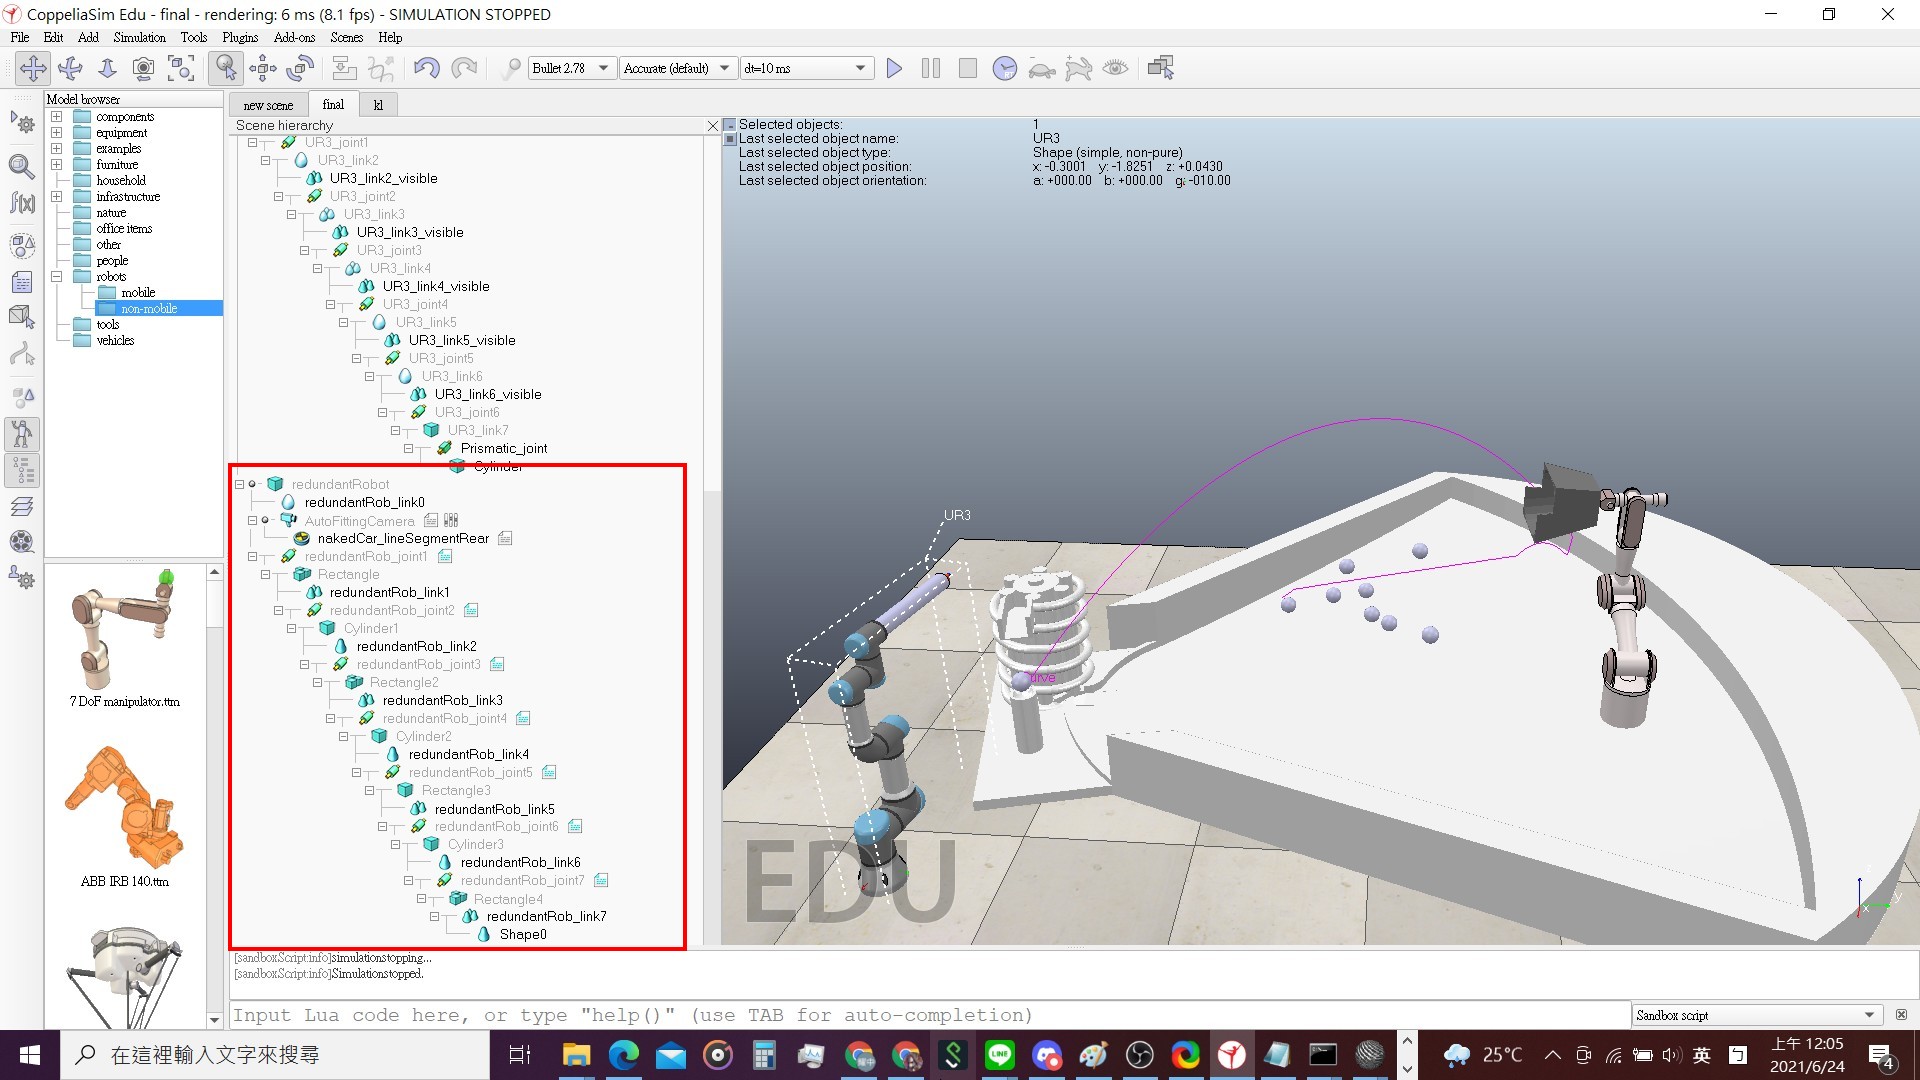Select Prismatic_joint in scene hierarchy
Viewport: 1920px width, 1080px height.
click(504, 448)
